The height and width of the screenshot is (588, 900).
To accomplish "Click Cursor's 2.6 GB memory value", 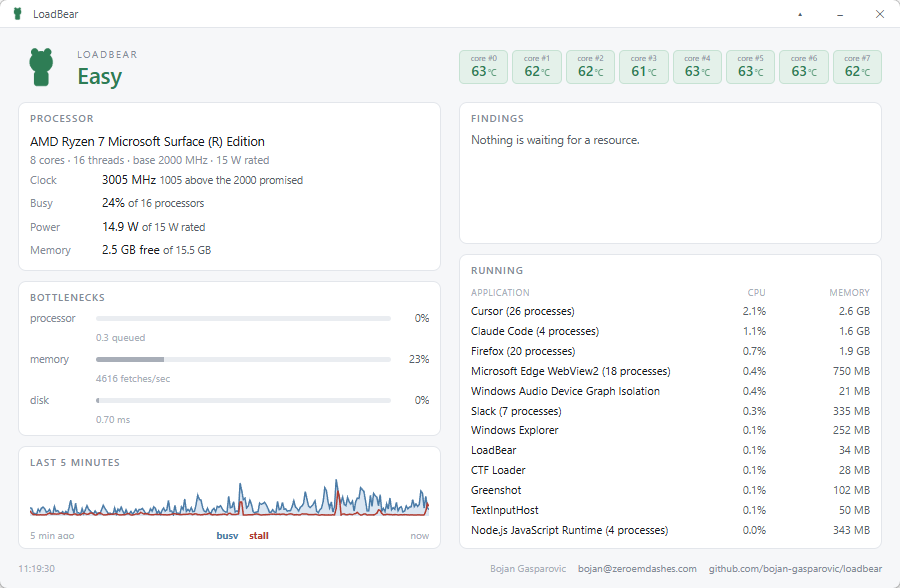I will click(x=854, y=311).
